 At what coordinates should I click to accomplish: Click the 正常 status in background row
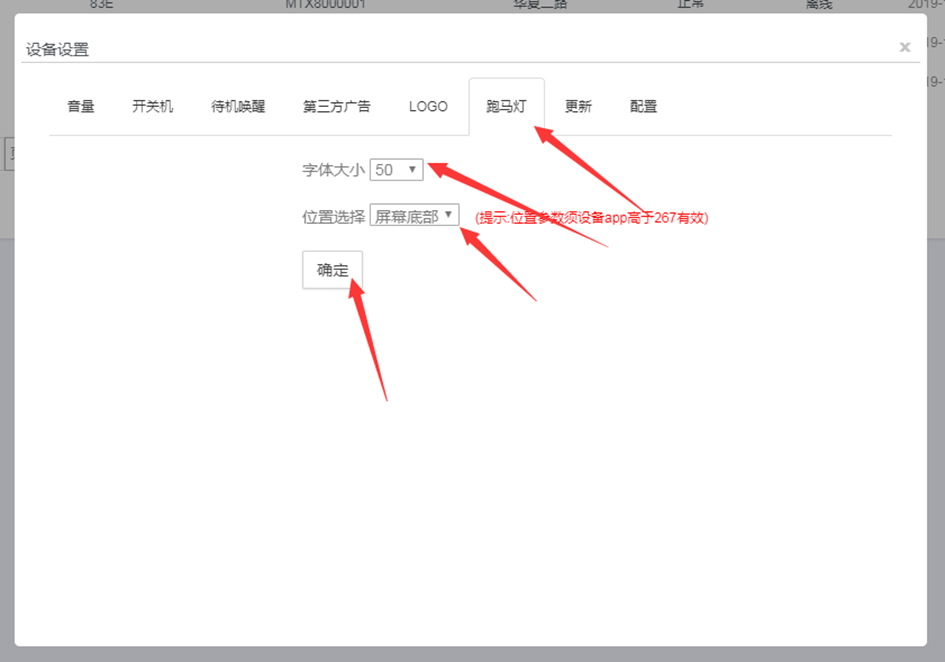click(691, 5)
